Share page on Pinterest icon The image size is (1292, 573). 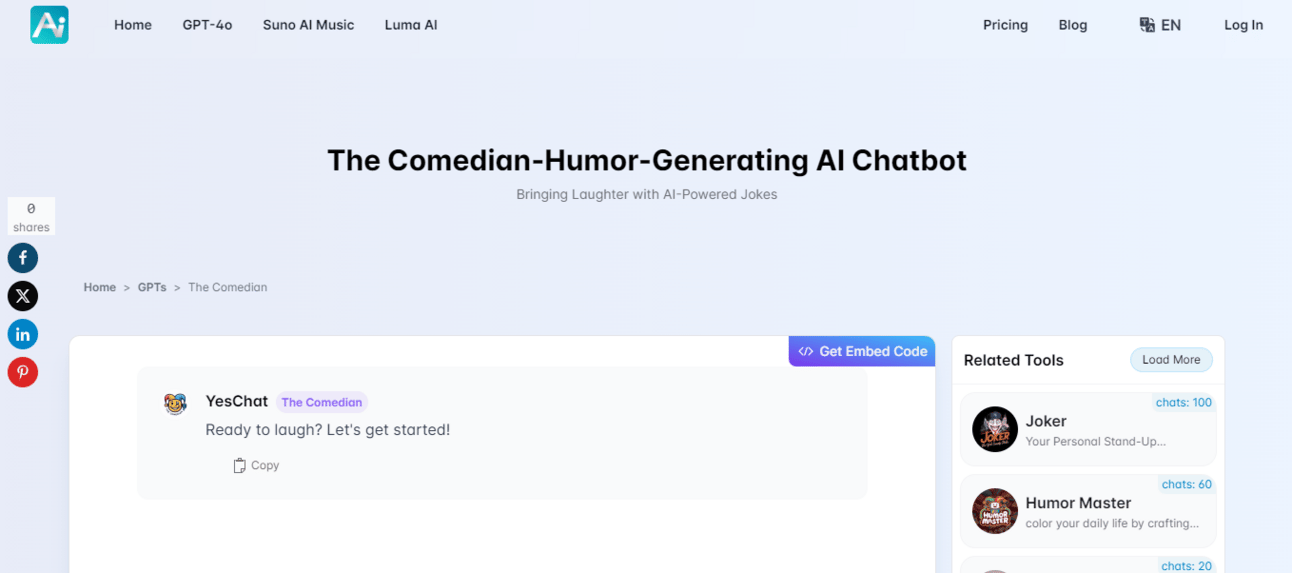[23, 372]
